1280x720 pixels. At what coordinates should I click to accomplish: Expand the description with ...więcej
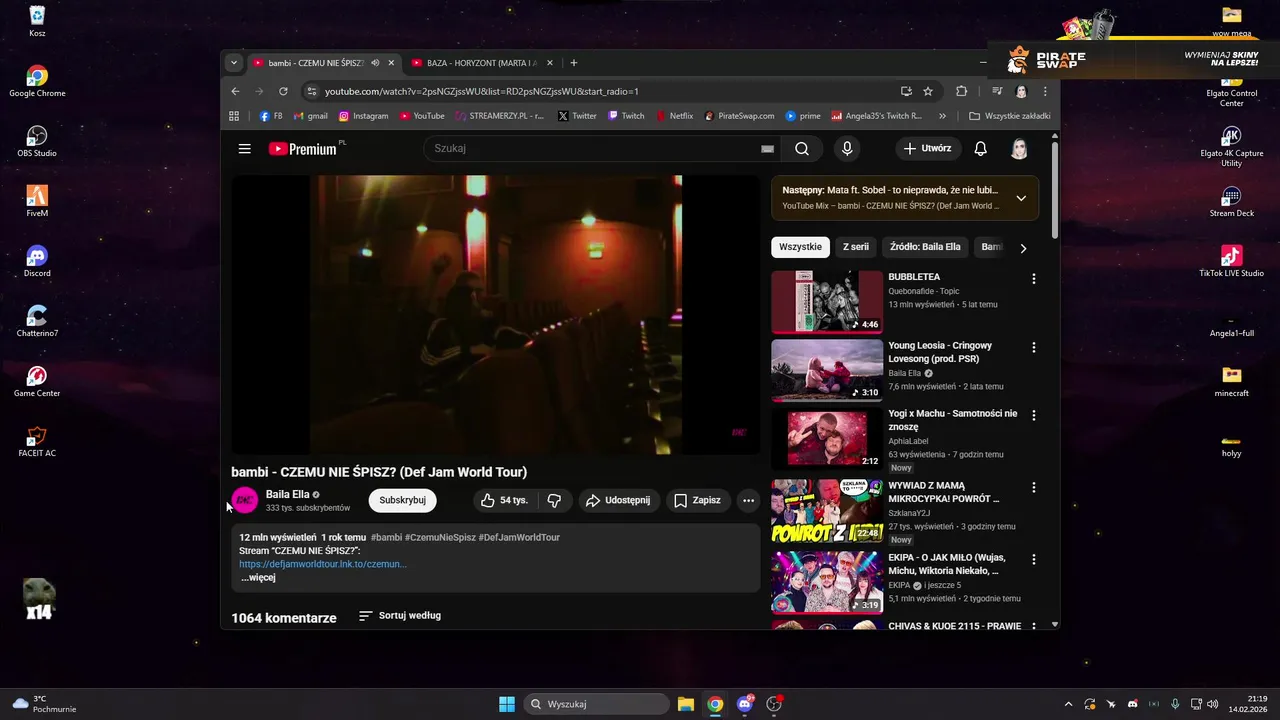(258, 577)
